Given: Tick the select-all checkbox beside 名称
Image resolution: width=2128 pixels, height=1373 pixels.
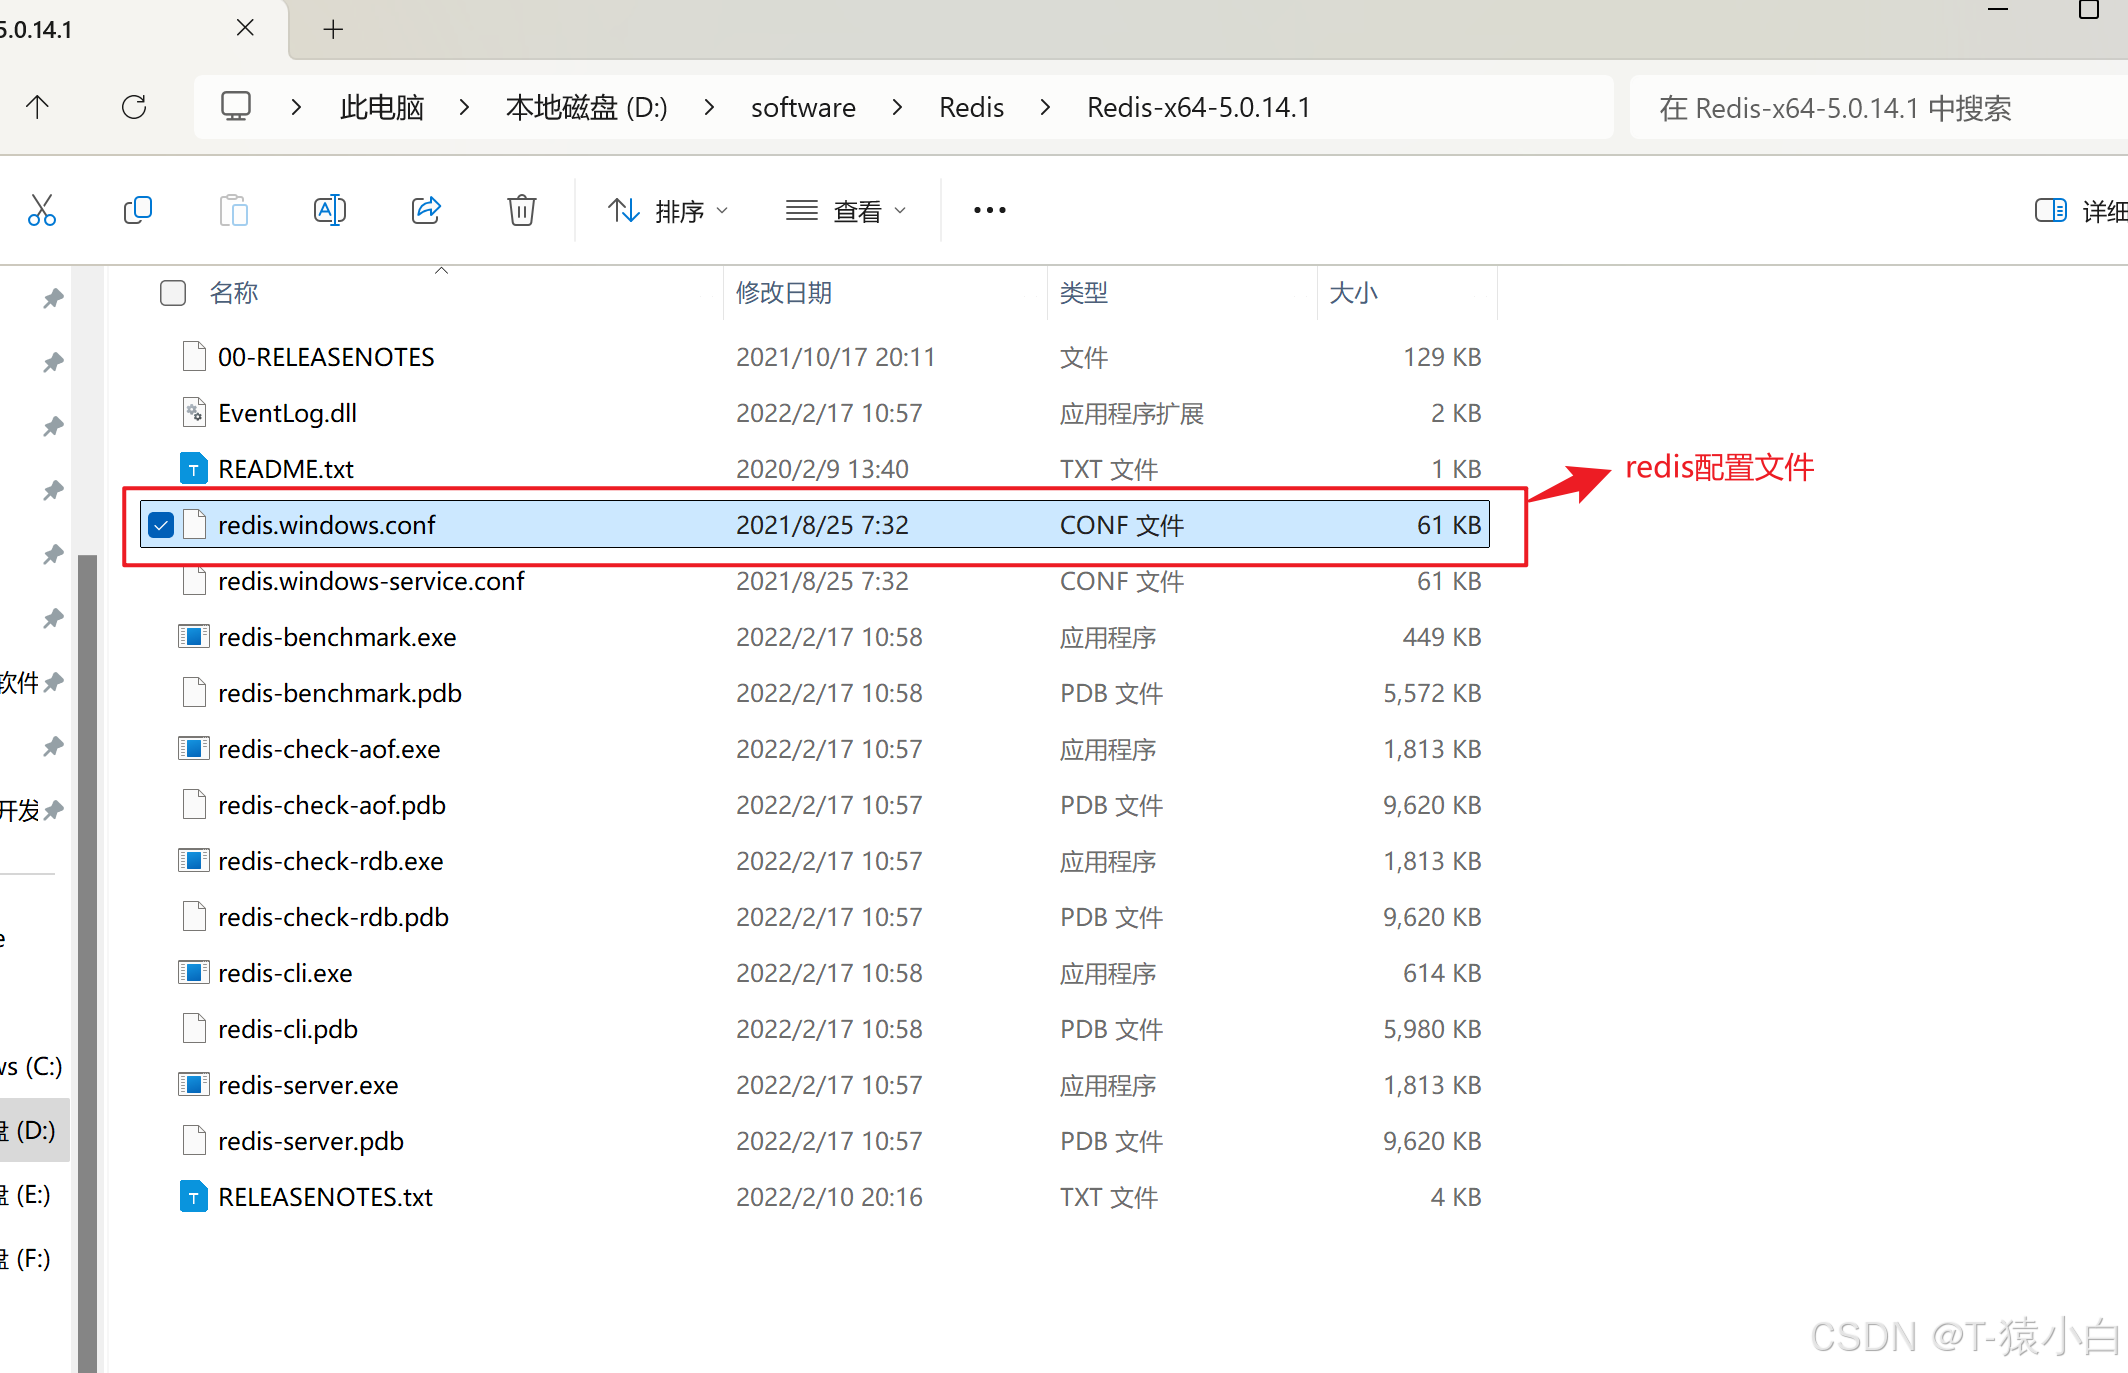Looking at the screenshot, I should (173, 293).
